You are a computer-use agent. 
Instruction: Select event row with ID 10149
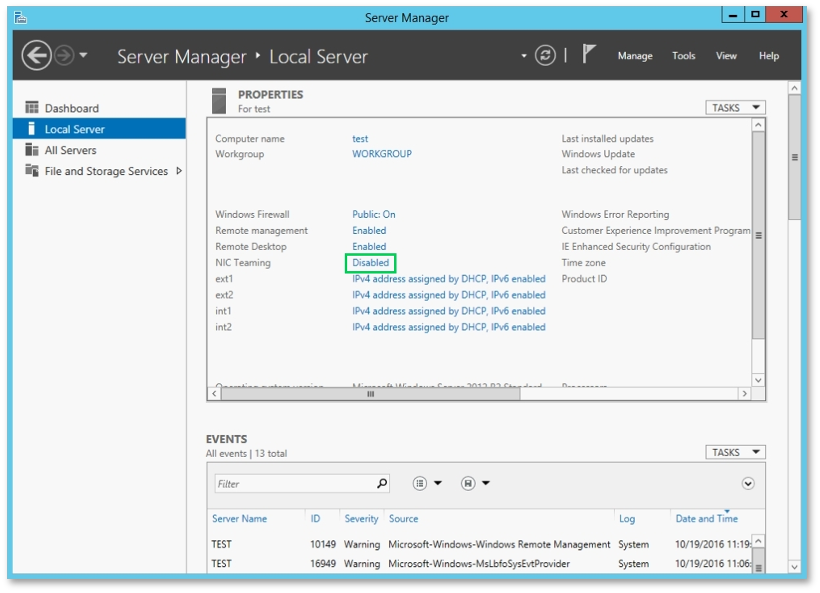(480, 544)
